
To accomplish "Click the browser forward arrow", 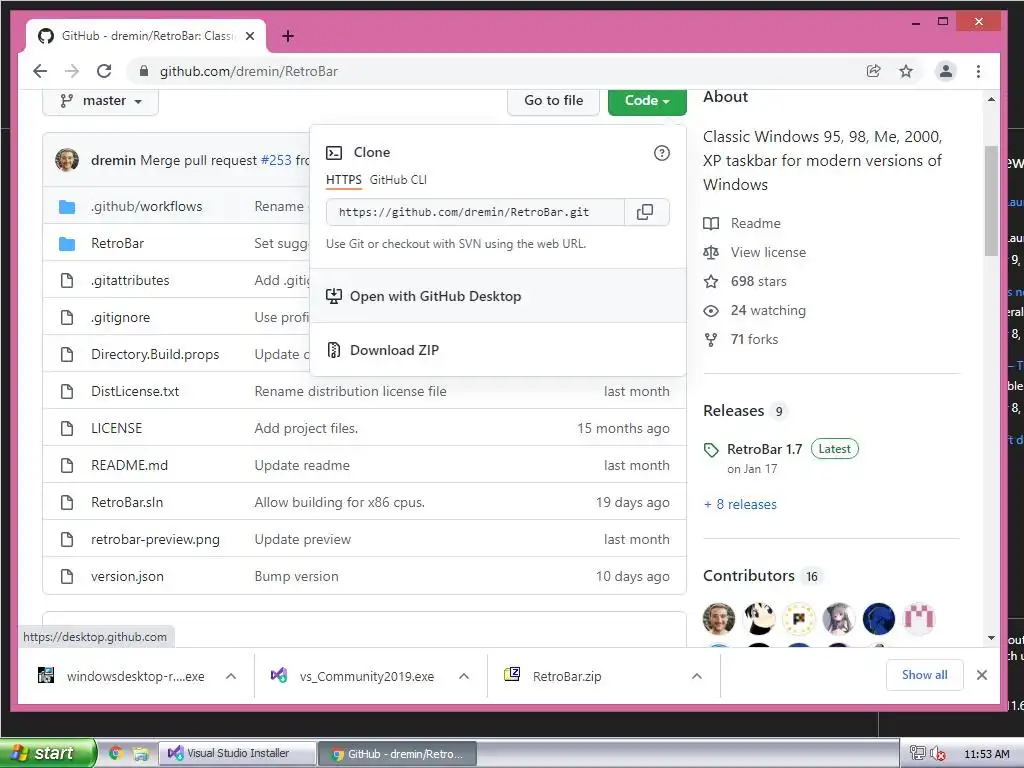I will coord(72,71).
